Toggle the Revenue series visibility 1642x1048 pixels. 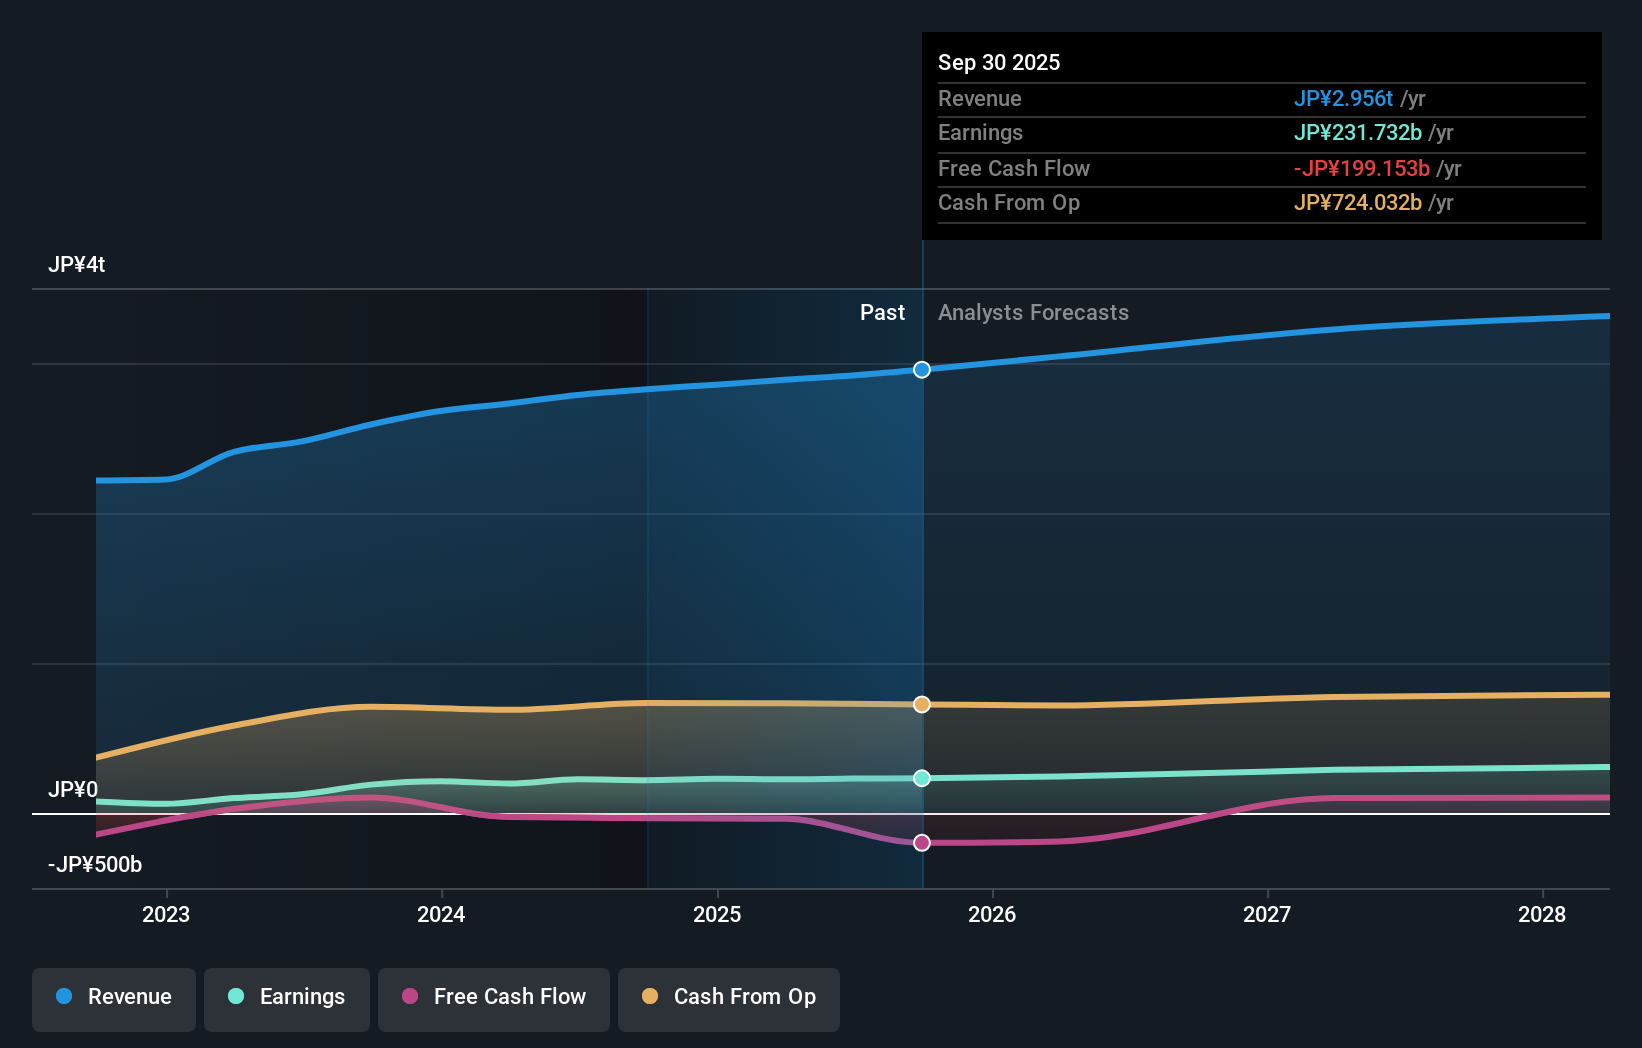[x=113, y=999]
